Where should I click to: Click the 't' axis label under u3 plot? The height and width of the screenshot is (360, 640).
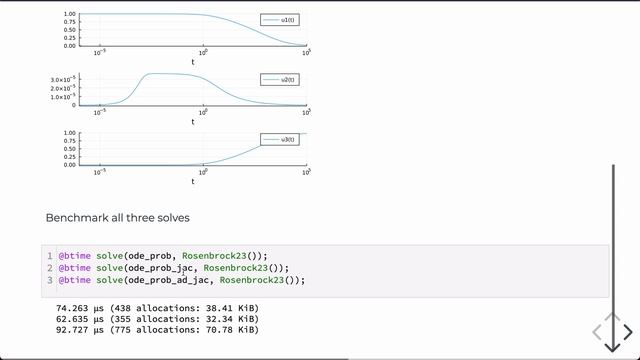193,182
